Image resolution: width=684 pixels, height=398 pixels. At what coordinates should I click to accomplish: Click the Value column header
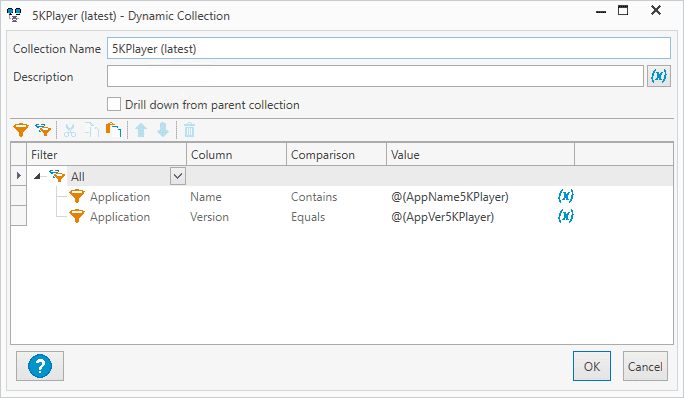tap(480, 154)
